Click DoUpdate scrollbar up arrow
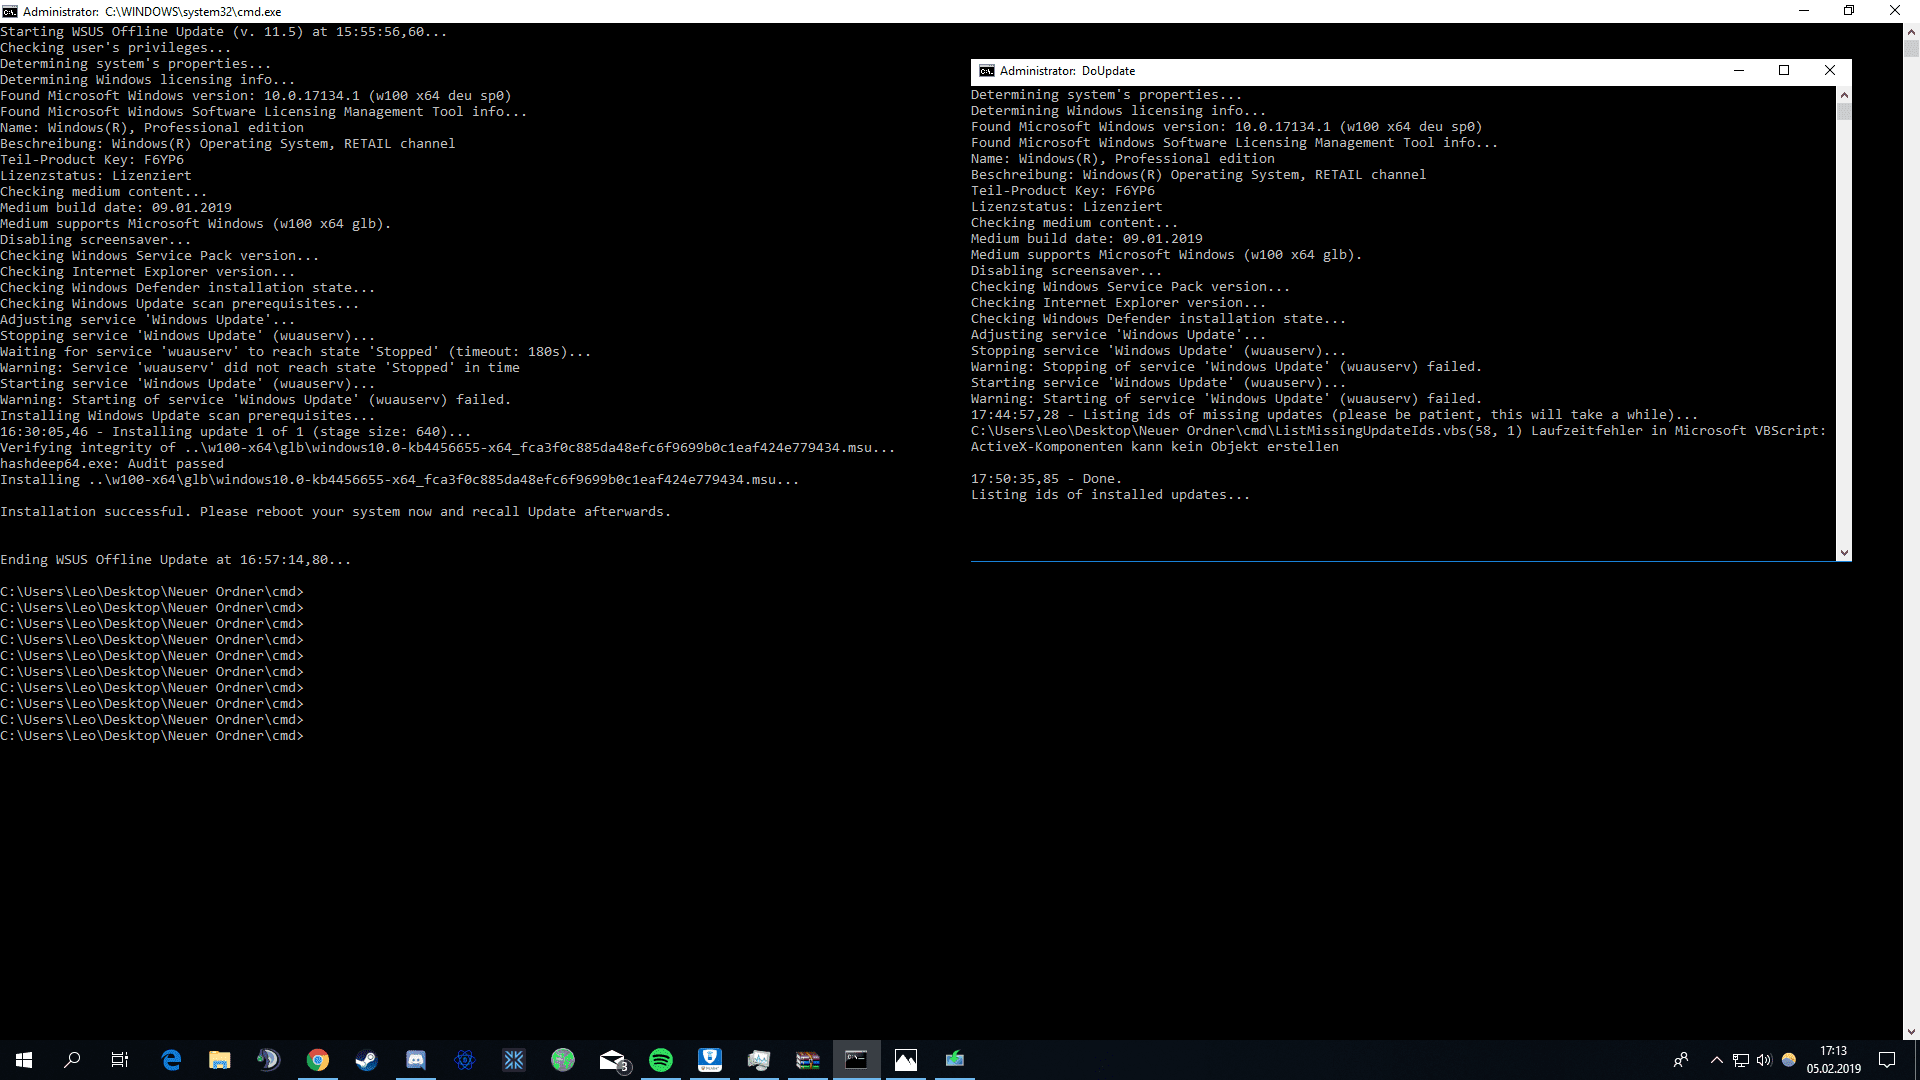 click(x=1844, y=95)
